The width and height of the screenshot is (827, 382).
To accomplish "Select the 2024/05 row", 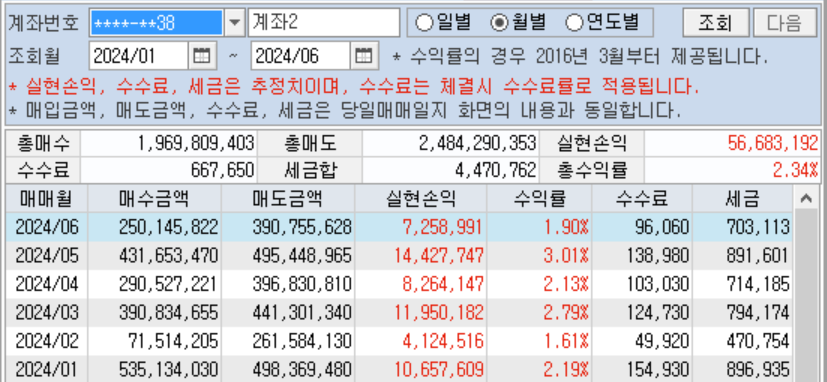I will 399,255.
